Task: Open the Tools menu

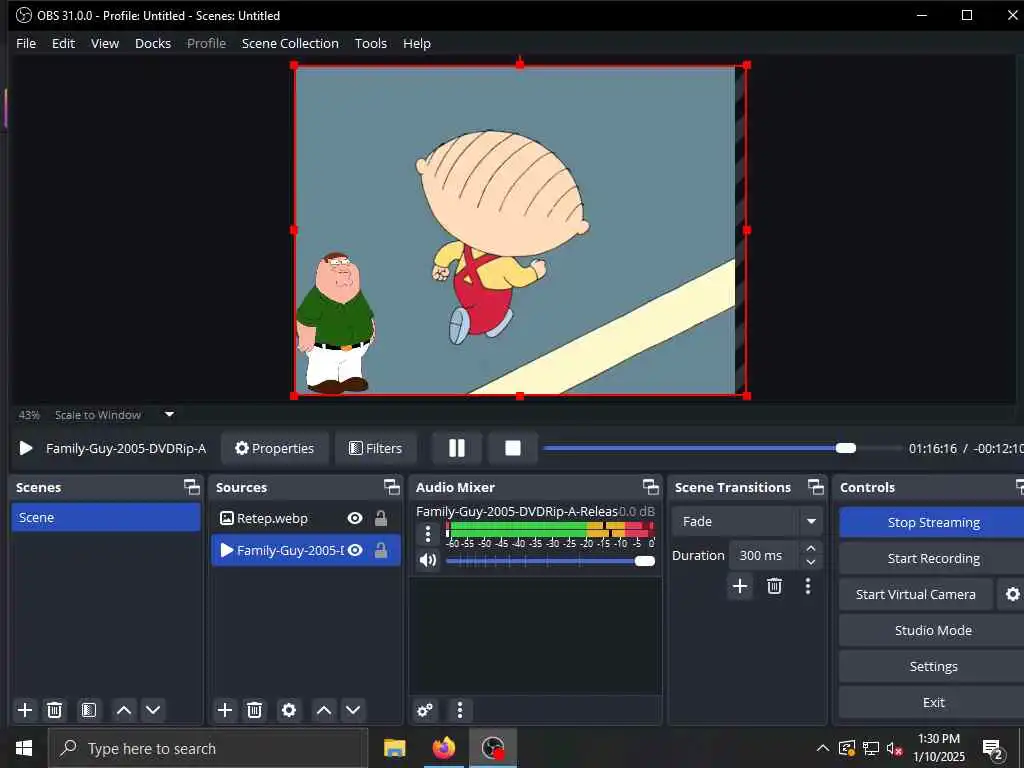Action: click(370, 43)
